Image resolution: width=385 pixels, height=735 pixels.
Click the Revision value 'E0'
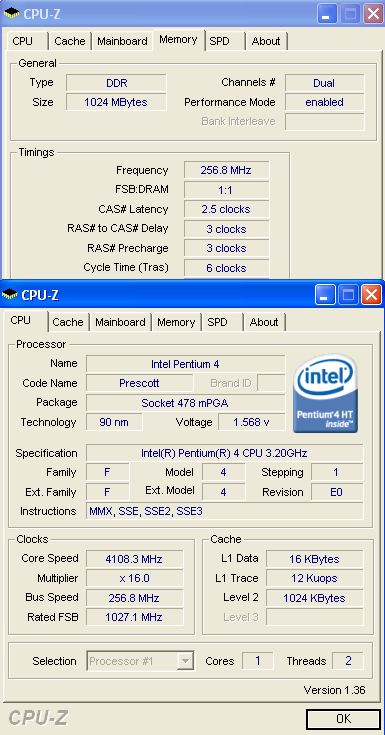click(337, 492)
